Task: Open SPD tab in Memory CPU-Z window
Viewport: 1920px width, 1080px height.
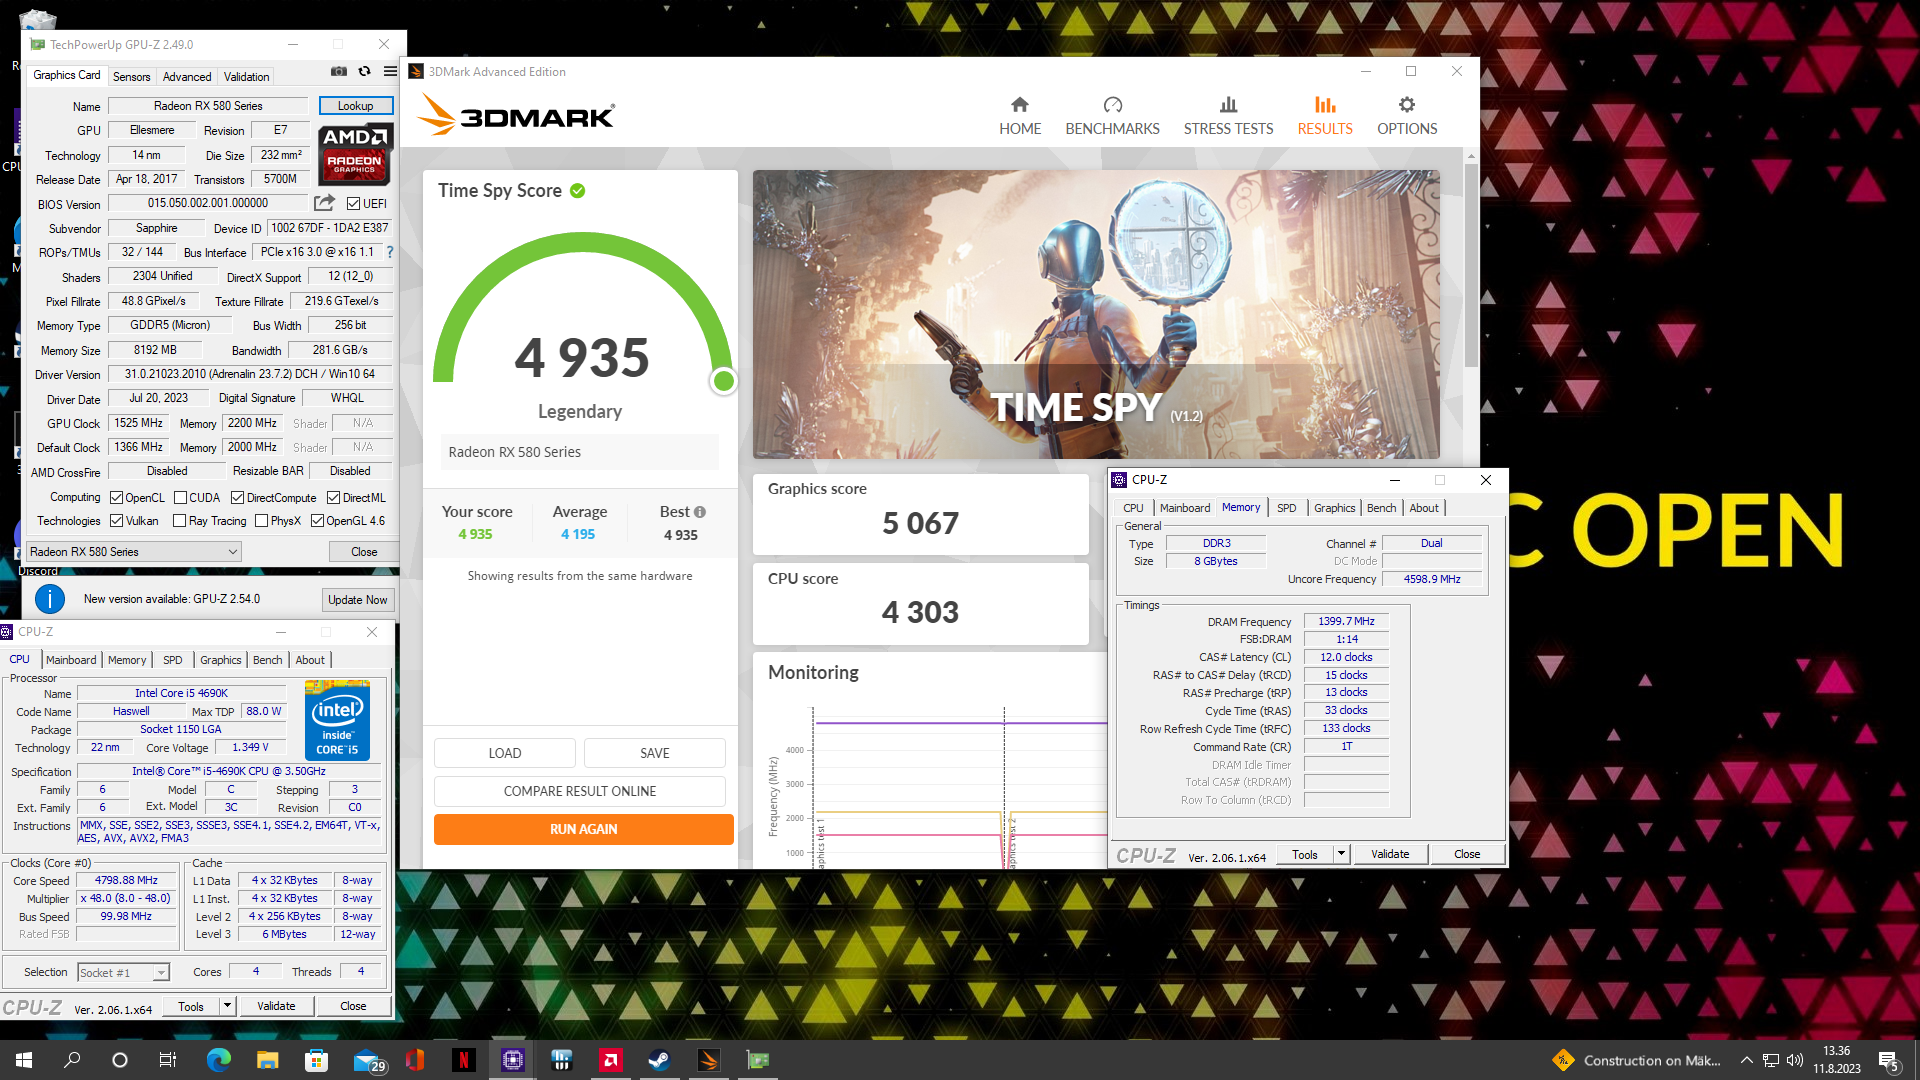Action: (x=1286, y=508)
